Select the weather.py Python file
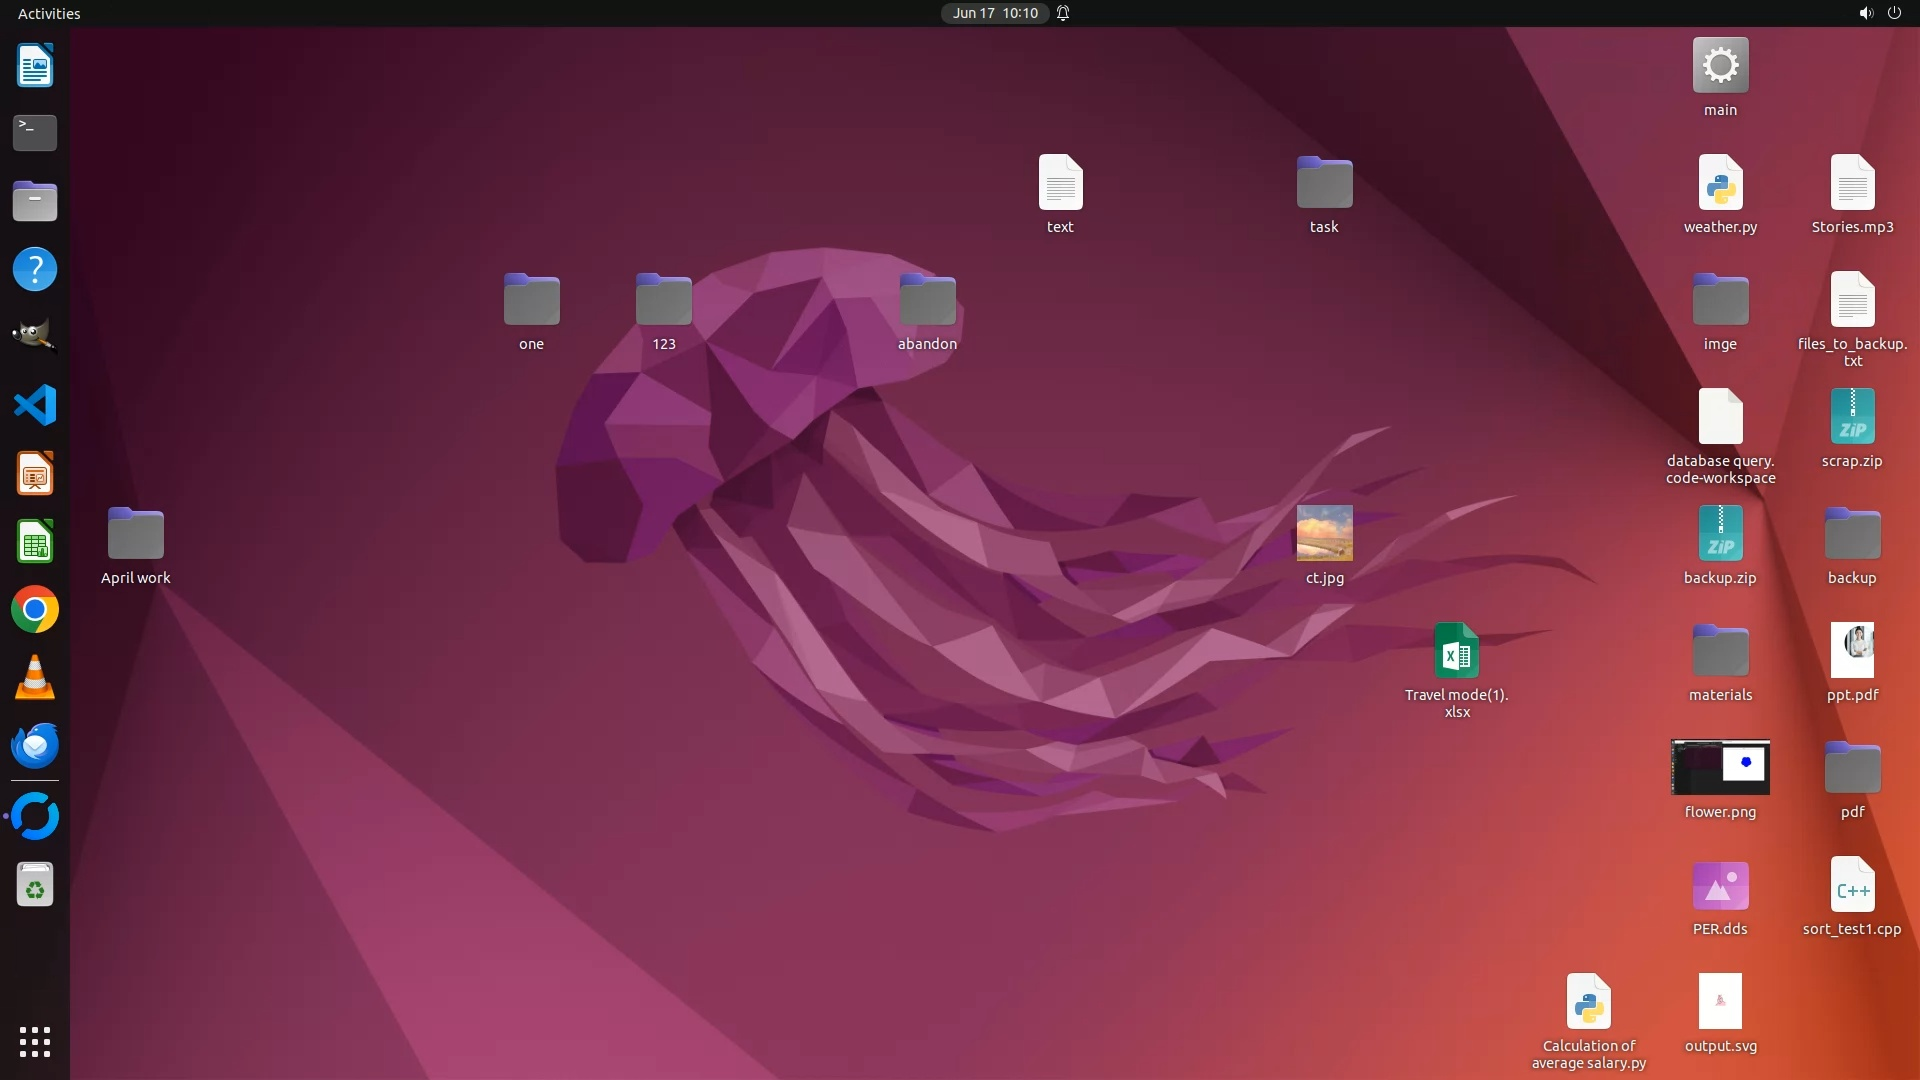This screenshot has height=1080, width=1920. point(1720,184)
